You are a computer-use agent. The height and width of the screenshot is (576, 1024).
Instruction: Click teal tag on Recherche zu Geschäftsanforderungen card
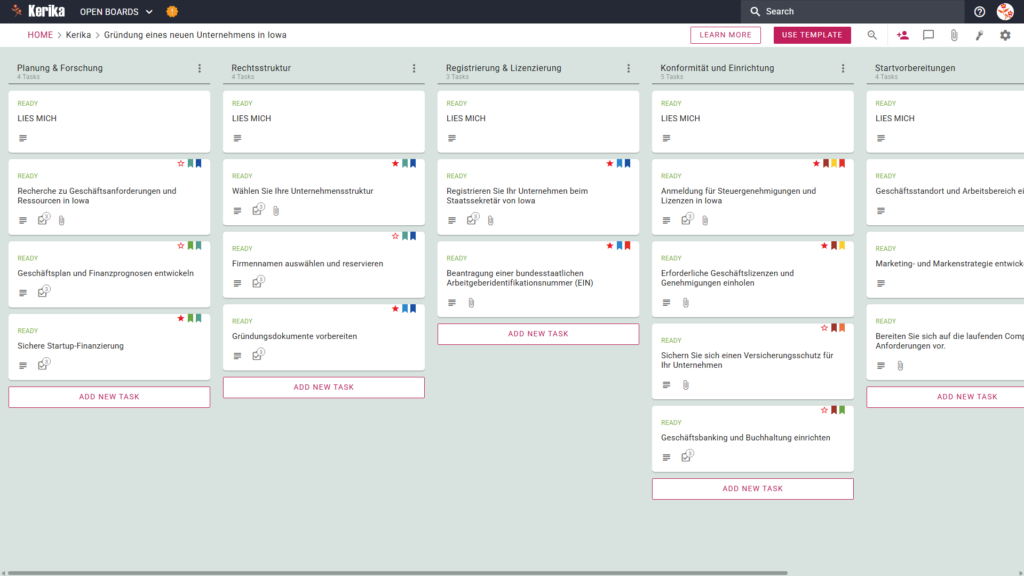click(191, 163)
